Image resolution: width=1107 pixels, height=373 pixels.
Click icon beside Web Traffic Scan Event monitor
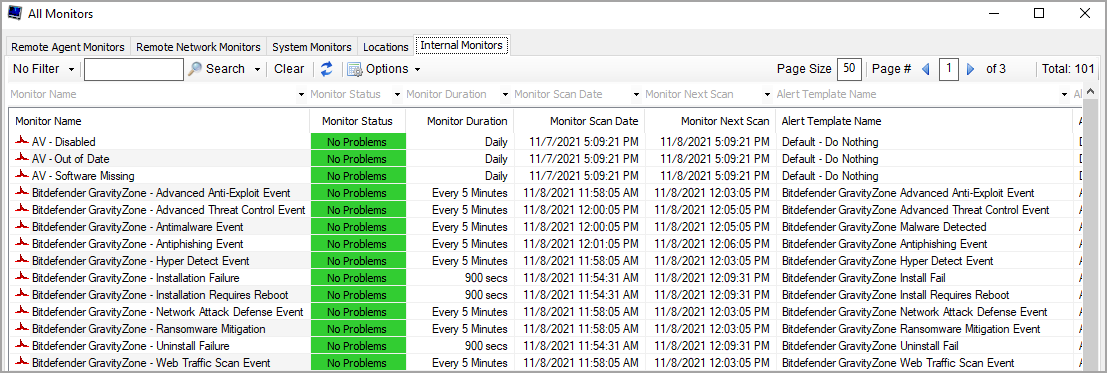click(x=23, y=362)
